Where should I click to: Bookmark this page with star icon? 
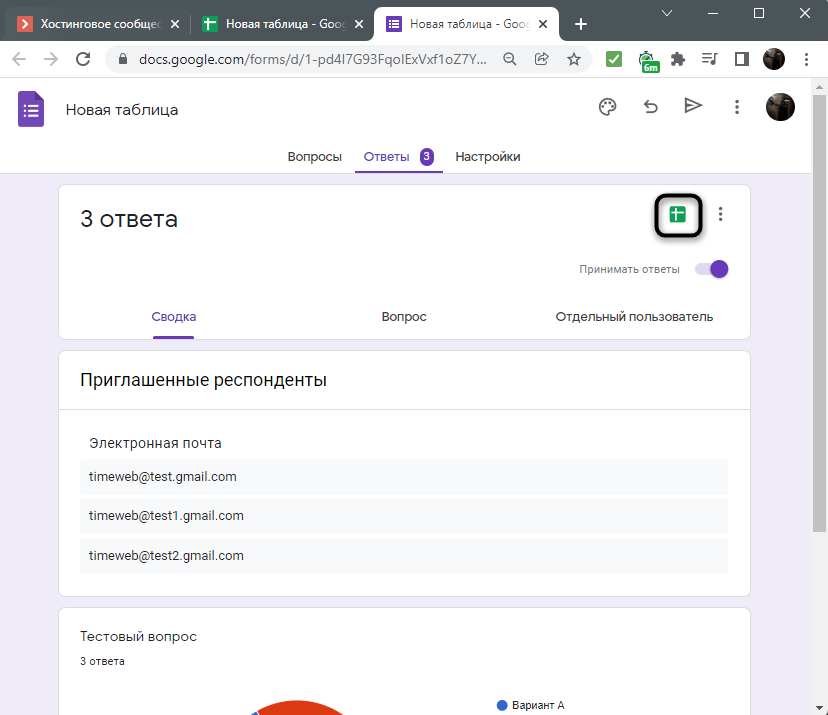click(x=574, y=59)
